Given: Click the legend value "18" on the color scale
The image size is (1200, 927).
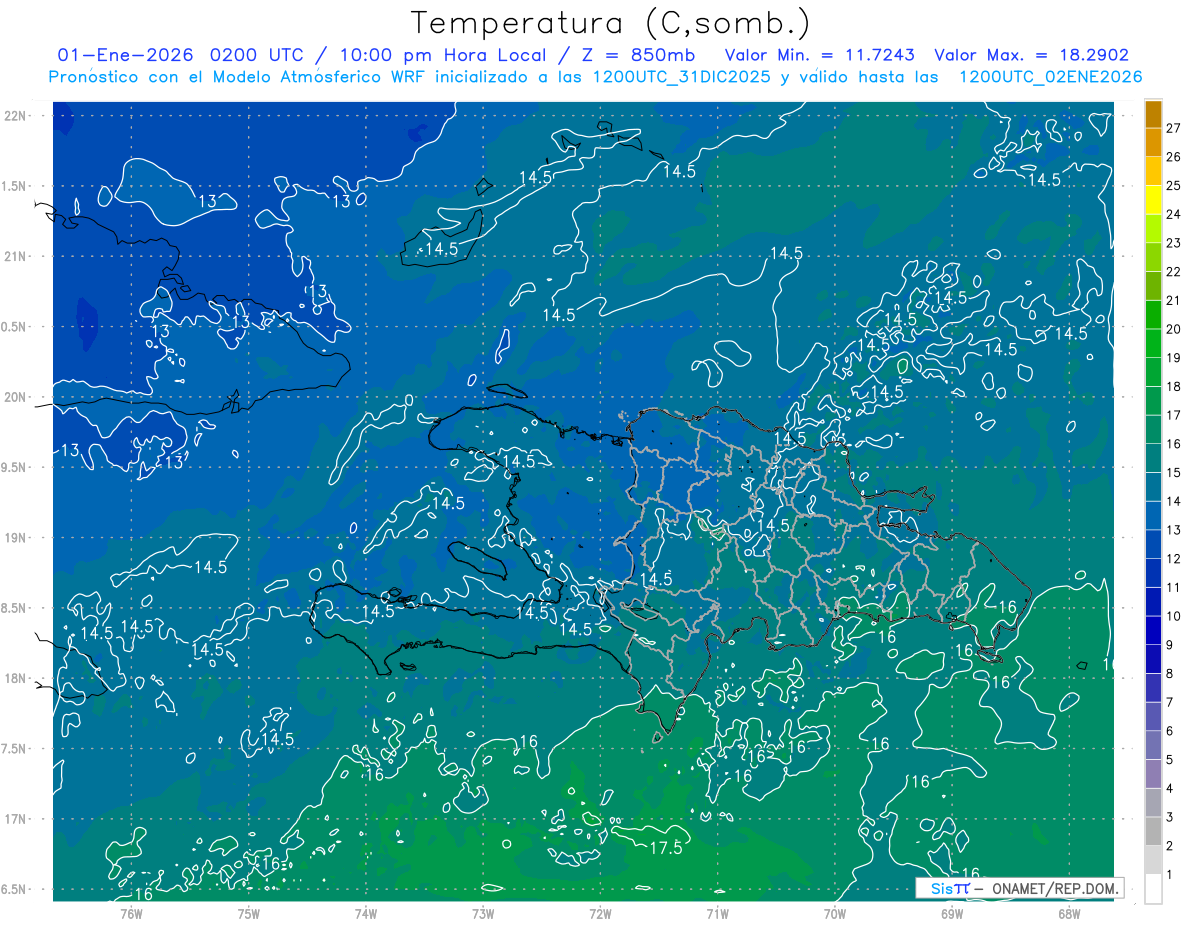Looking at the screenshot, I should (x=1174, y=386).
